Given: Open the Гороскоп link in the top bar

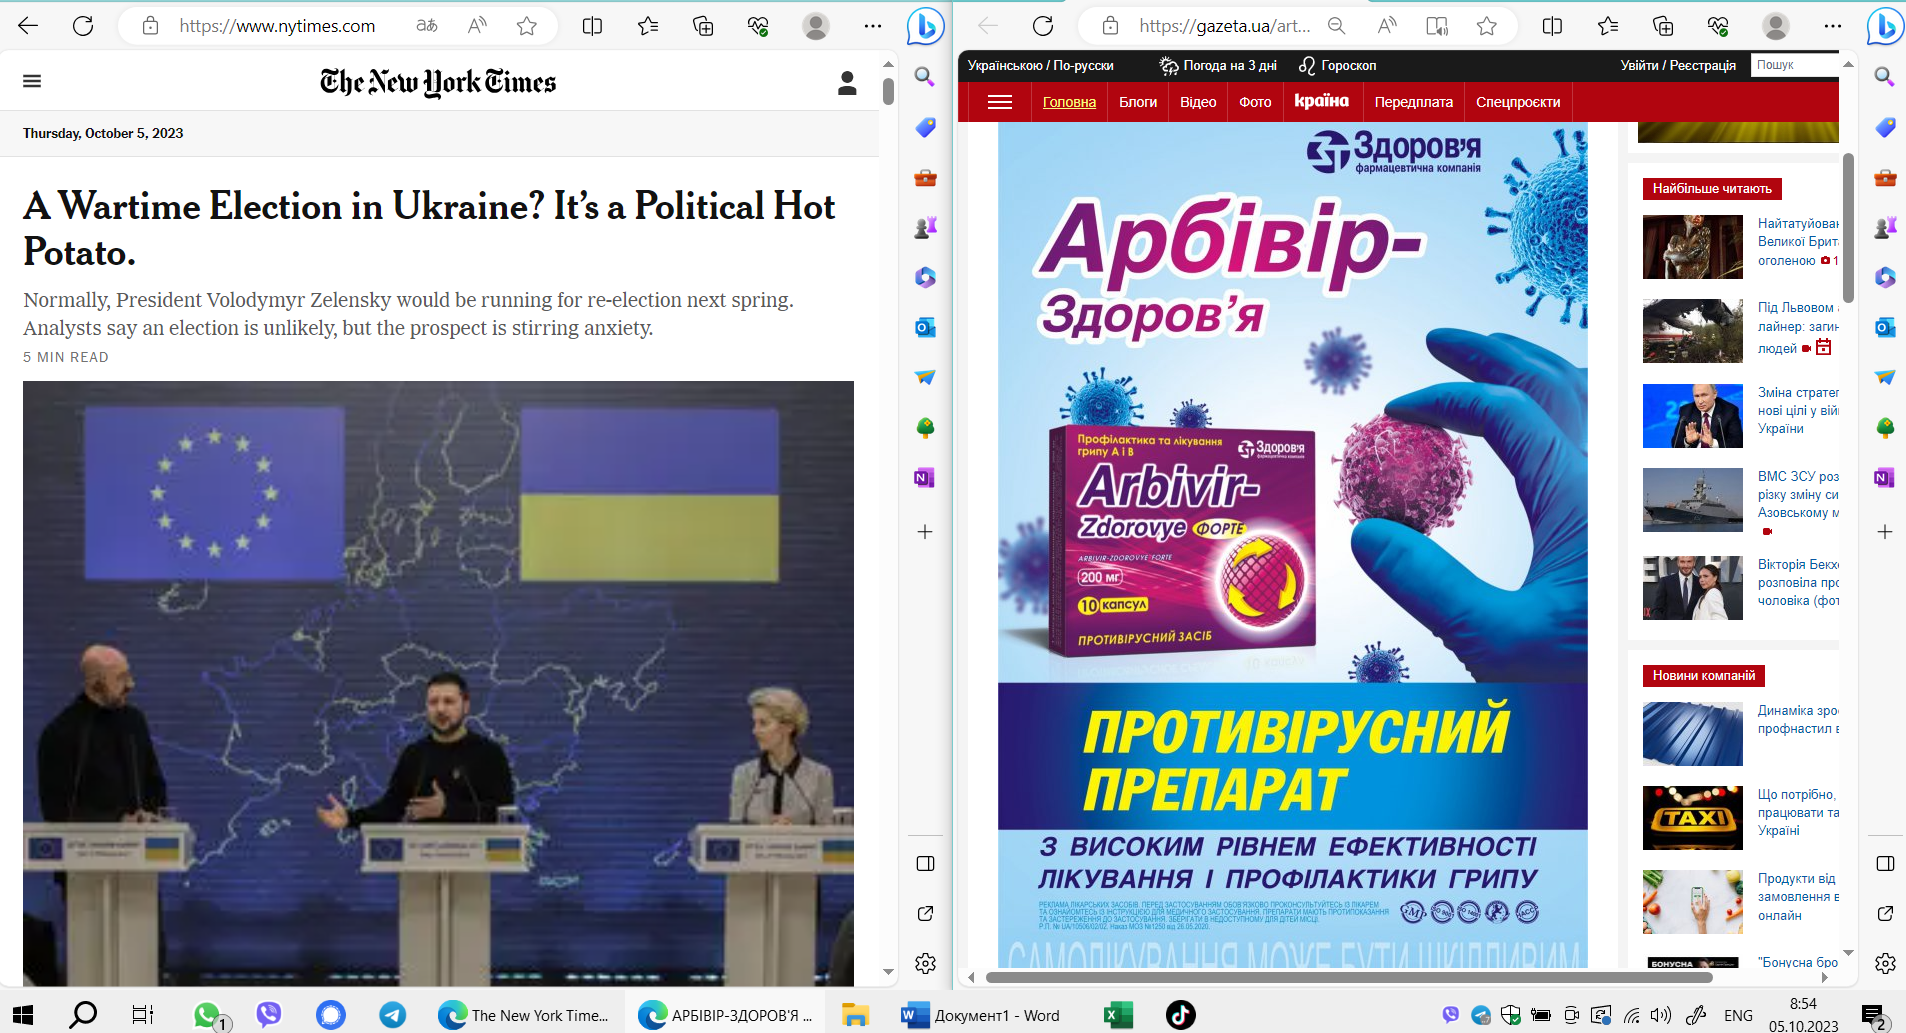Looking at the screenshot, I should pyautogui.click(x=1338, y=66).
